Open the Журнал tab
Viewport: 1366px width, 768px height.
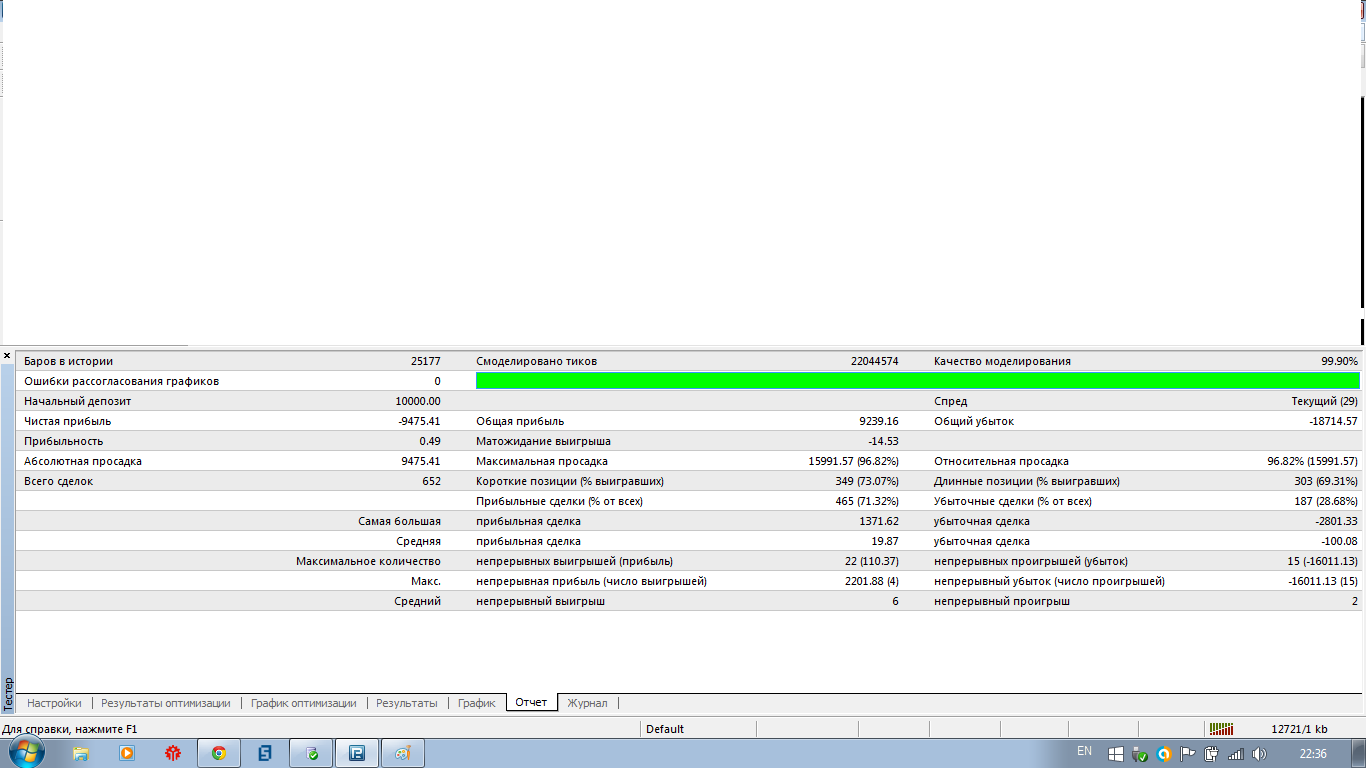coord(587,703)
